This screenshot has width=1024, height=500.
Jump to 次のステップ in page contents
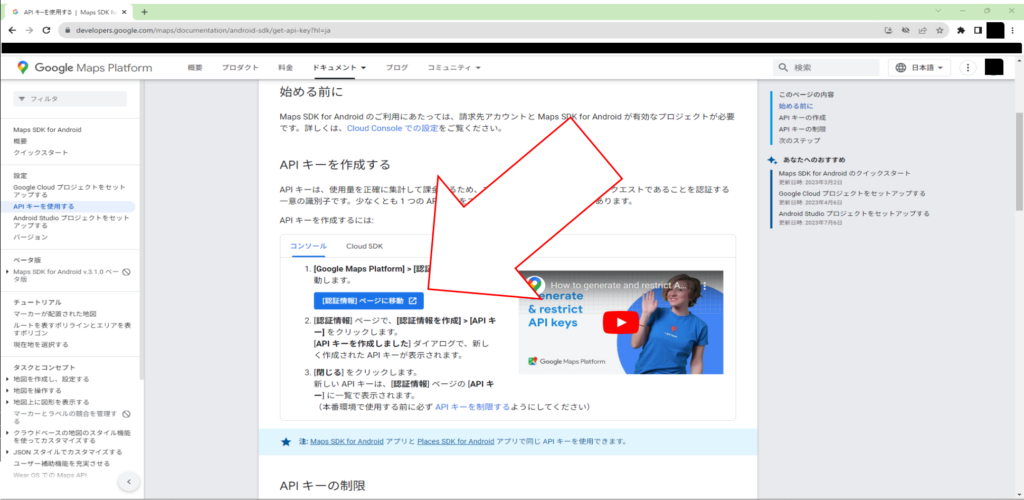click(799, 141)
